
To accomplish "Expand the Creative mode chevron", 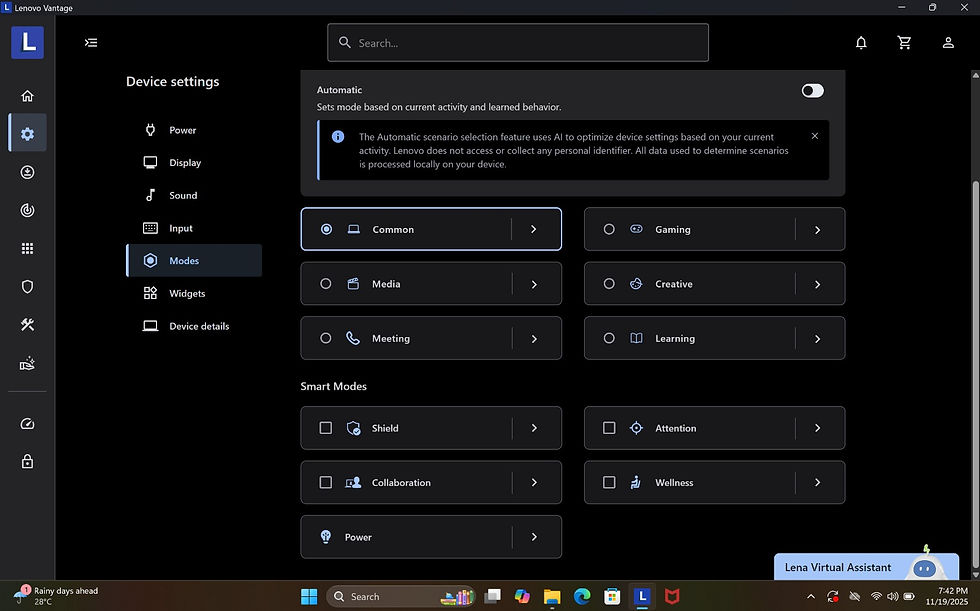I will pyautogui.click(x=818, y=284).
